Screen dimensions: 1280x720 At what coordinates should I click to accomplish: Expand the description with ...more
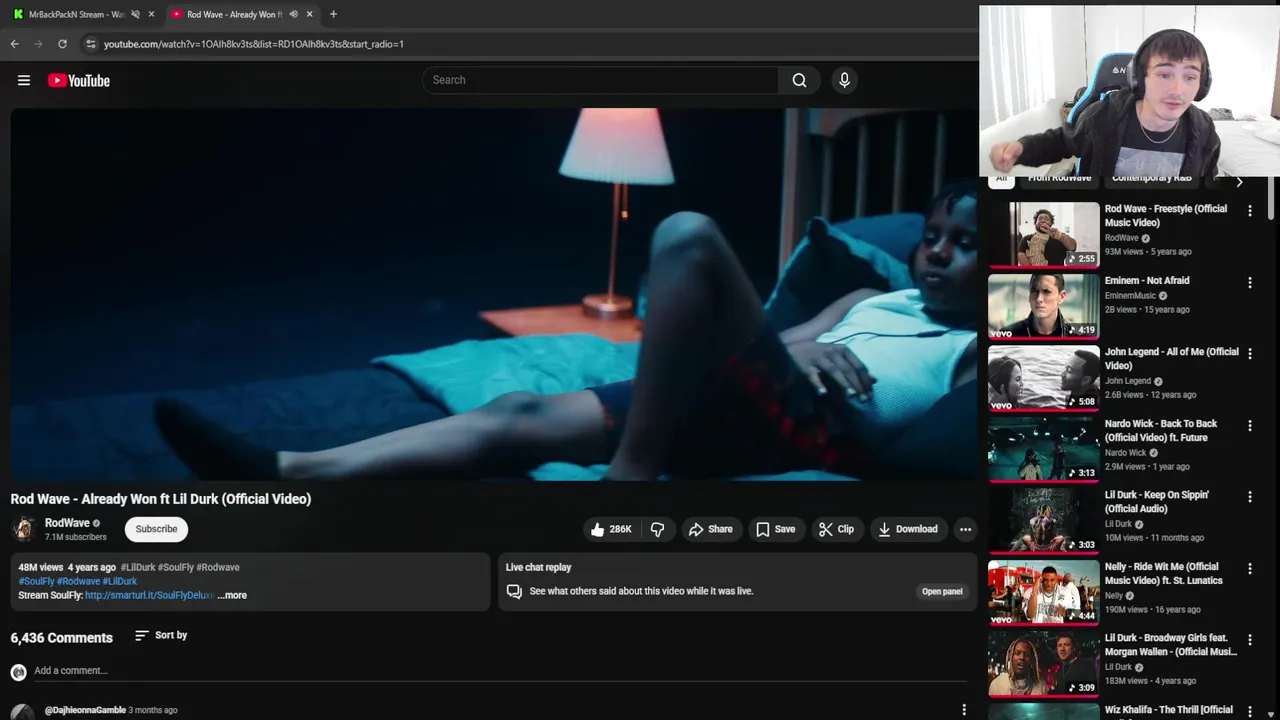(x=232, y=595)
